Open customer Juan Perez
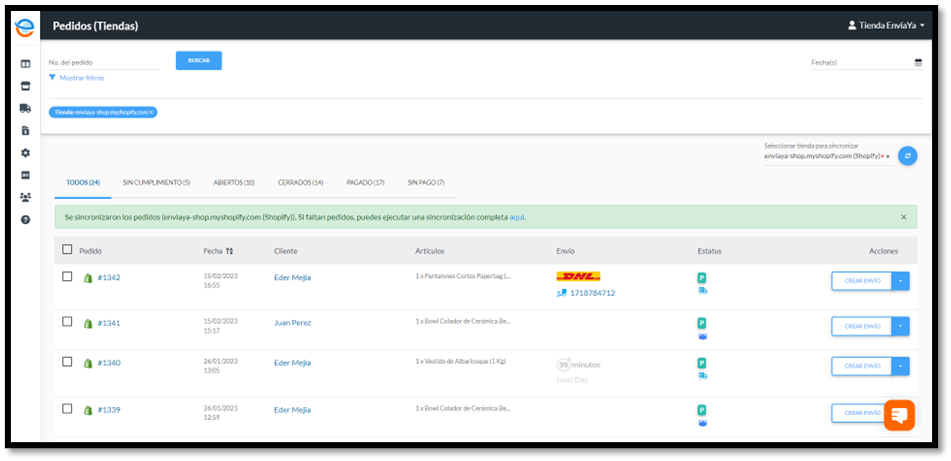951x461 pixels. point(292,323)
